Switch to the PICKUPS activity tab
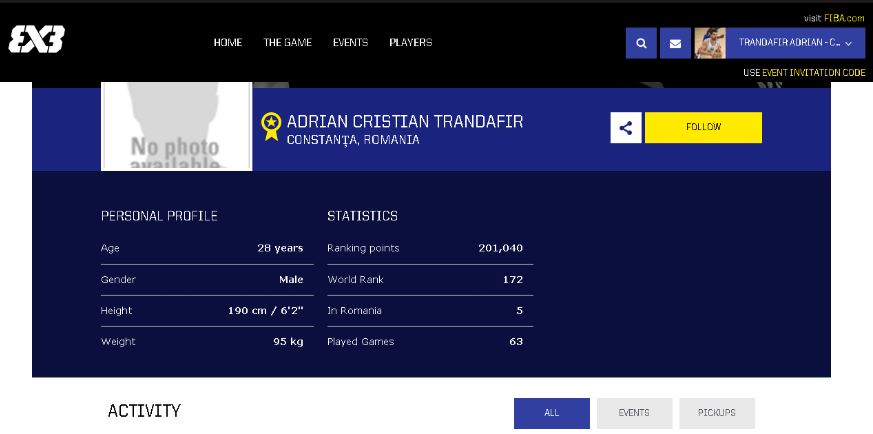 [716, 413]
